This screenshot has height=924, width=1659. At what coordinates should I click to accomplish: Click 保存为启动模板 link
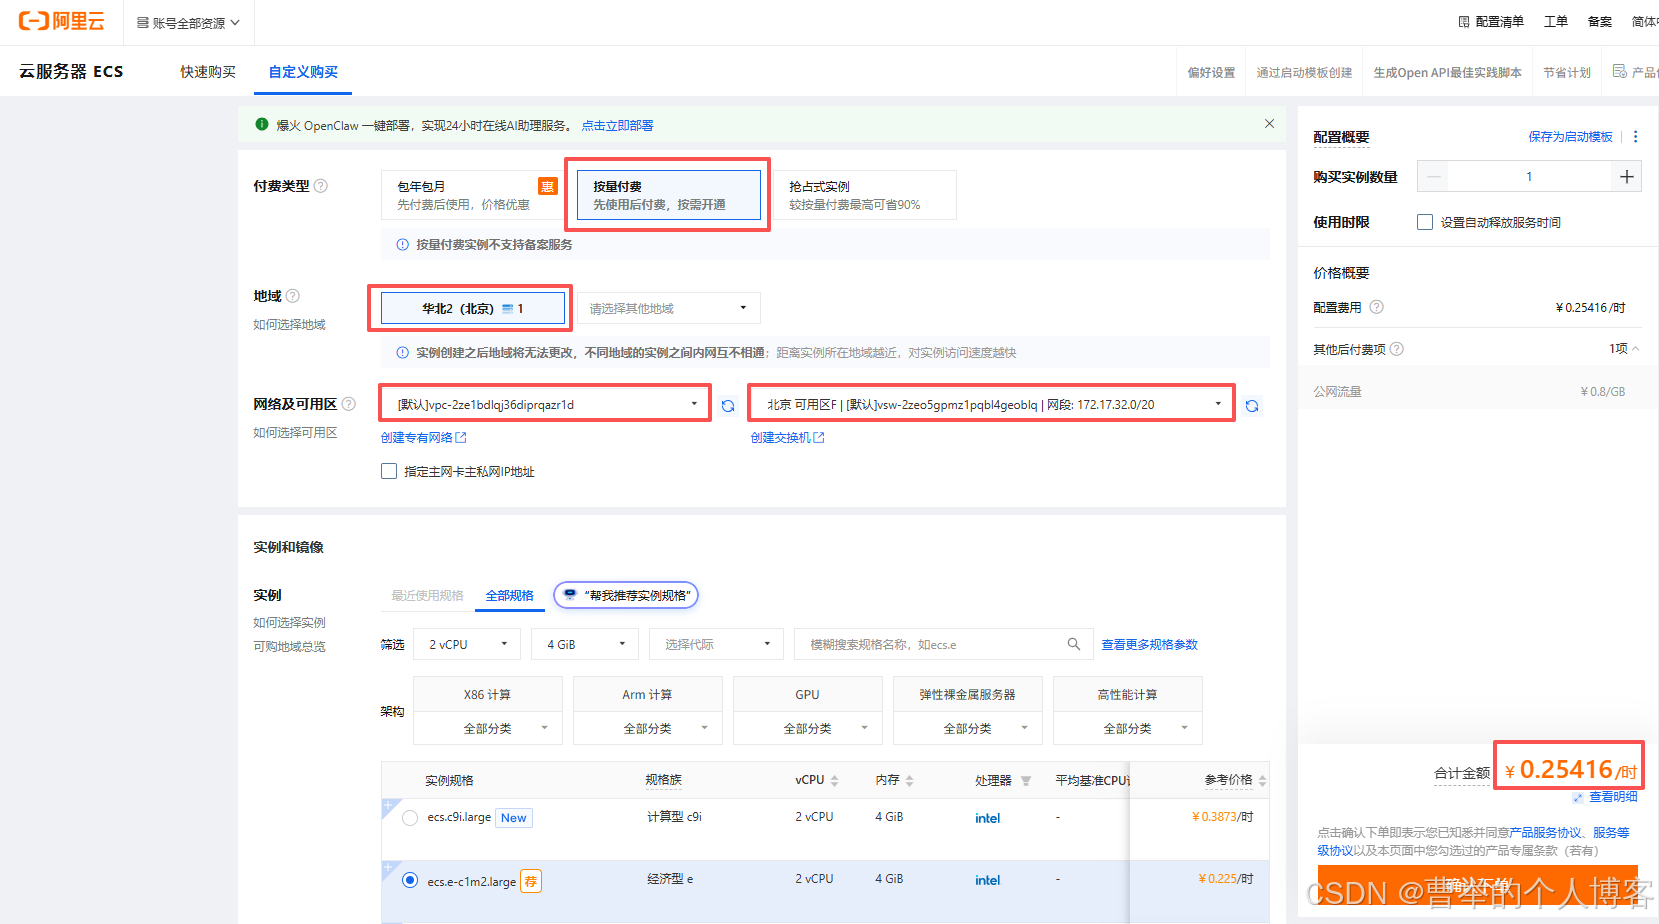coord(1570,137)
